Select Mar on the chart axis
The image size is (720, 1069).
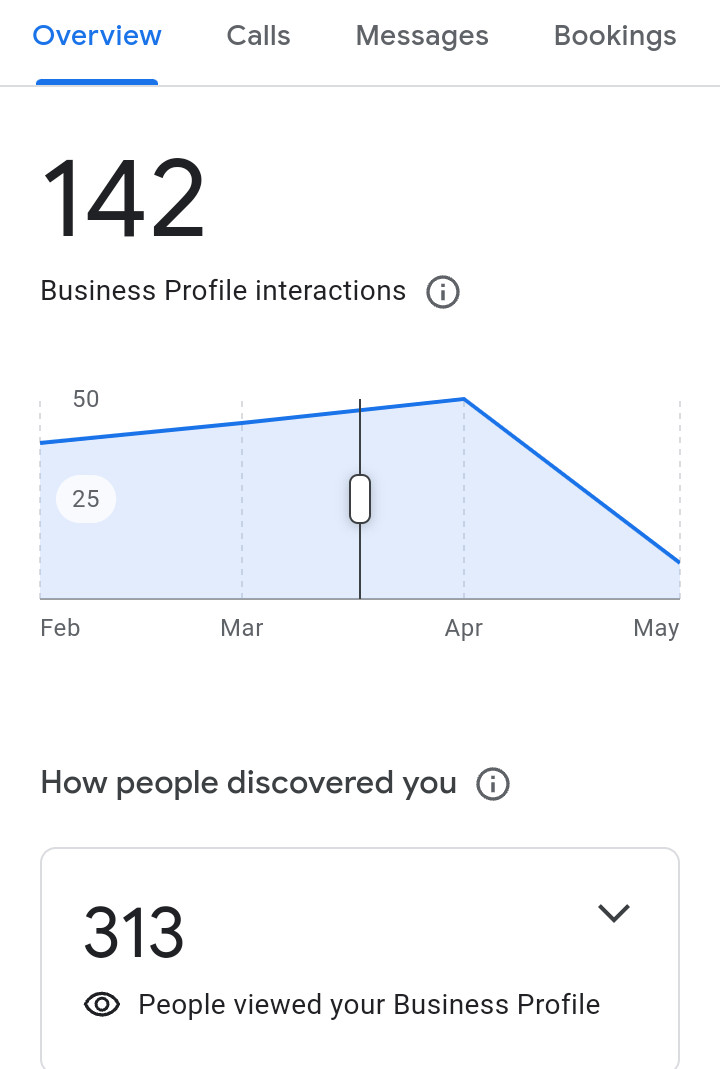coord(242,629)
